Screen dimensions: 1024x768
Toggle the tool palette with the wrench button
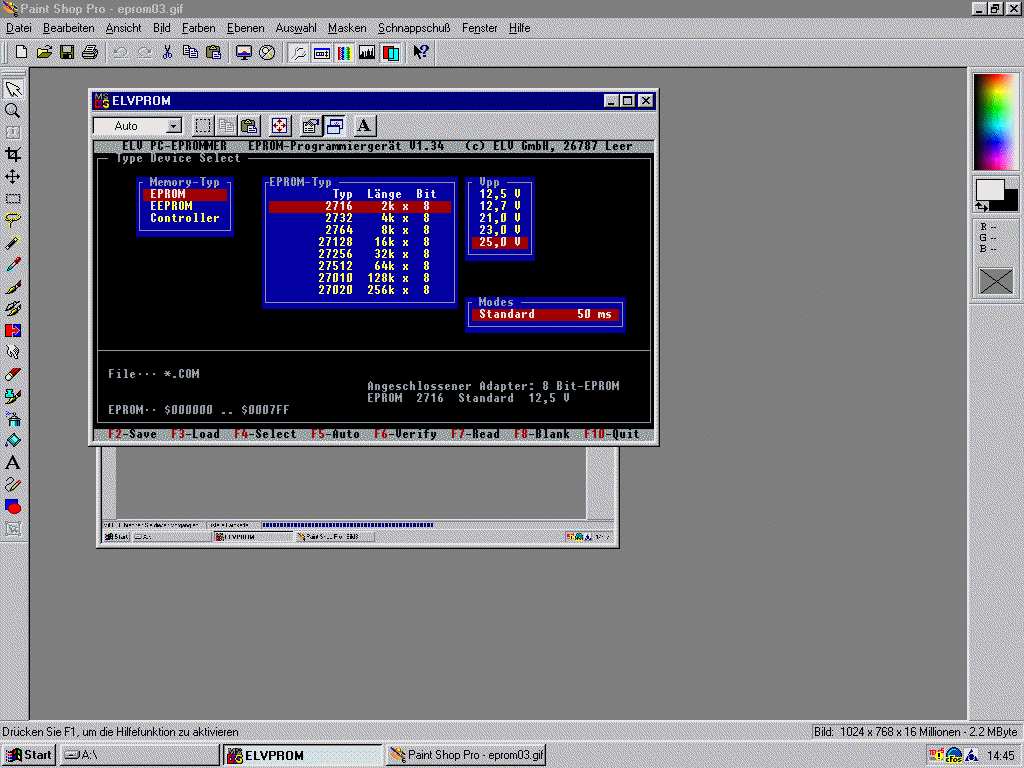(x=298, y=52)
